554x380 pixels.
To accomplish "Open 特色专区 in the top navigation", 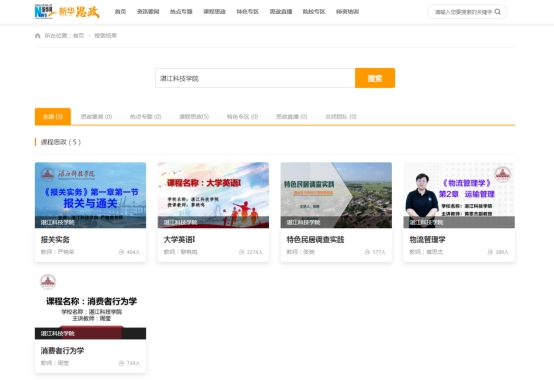I will [248, 12].
